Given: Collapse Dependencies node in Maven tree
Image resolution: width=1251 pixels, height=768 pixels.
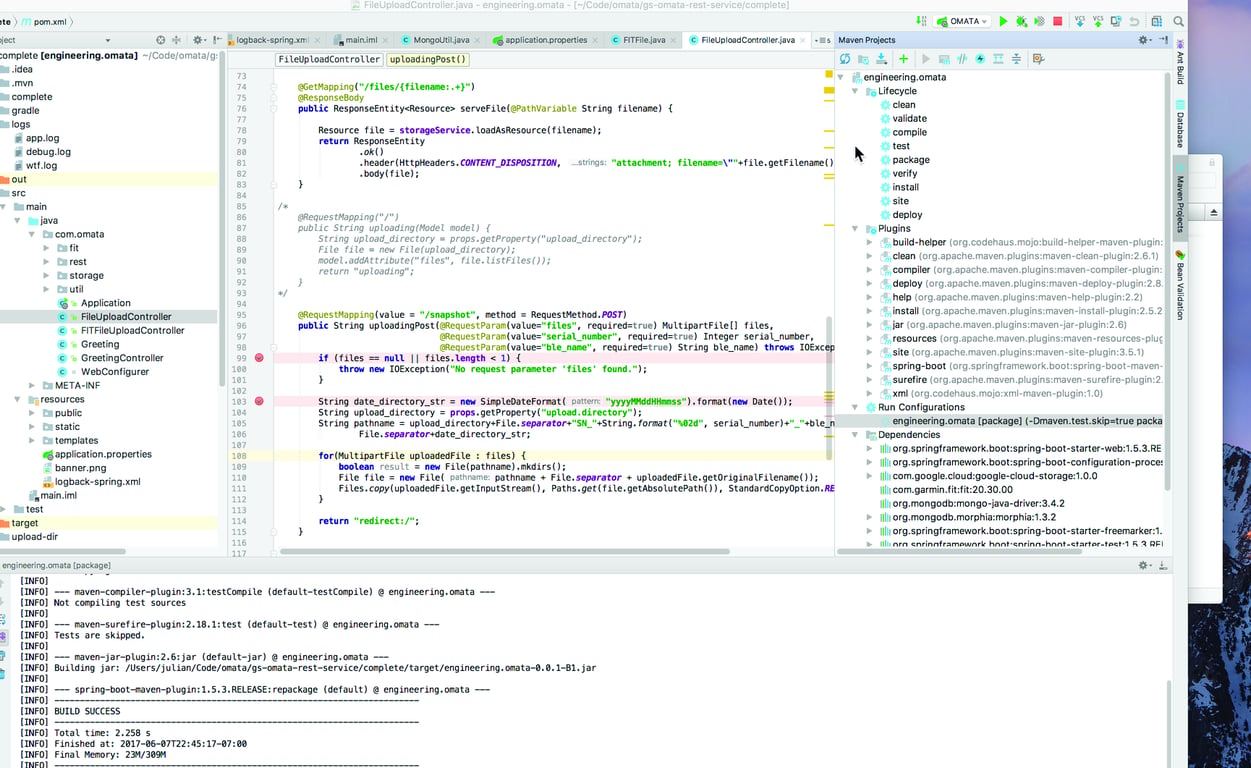Looking at the screenshot, I should [856, 435].
